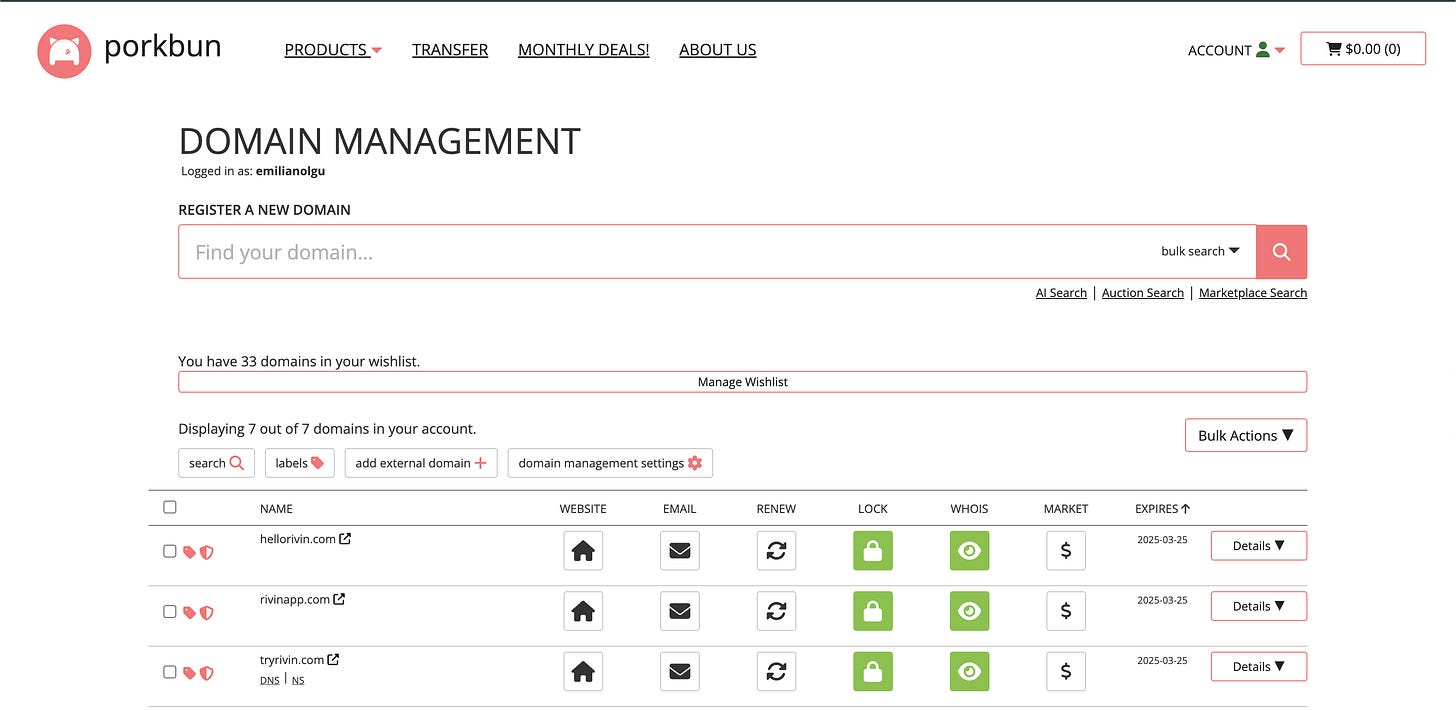Toggle select-all checkbox in table header
Viewport: 1456px width, 710px height.
pyautogui.click(x=170, y=507)
